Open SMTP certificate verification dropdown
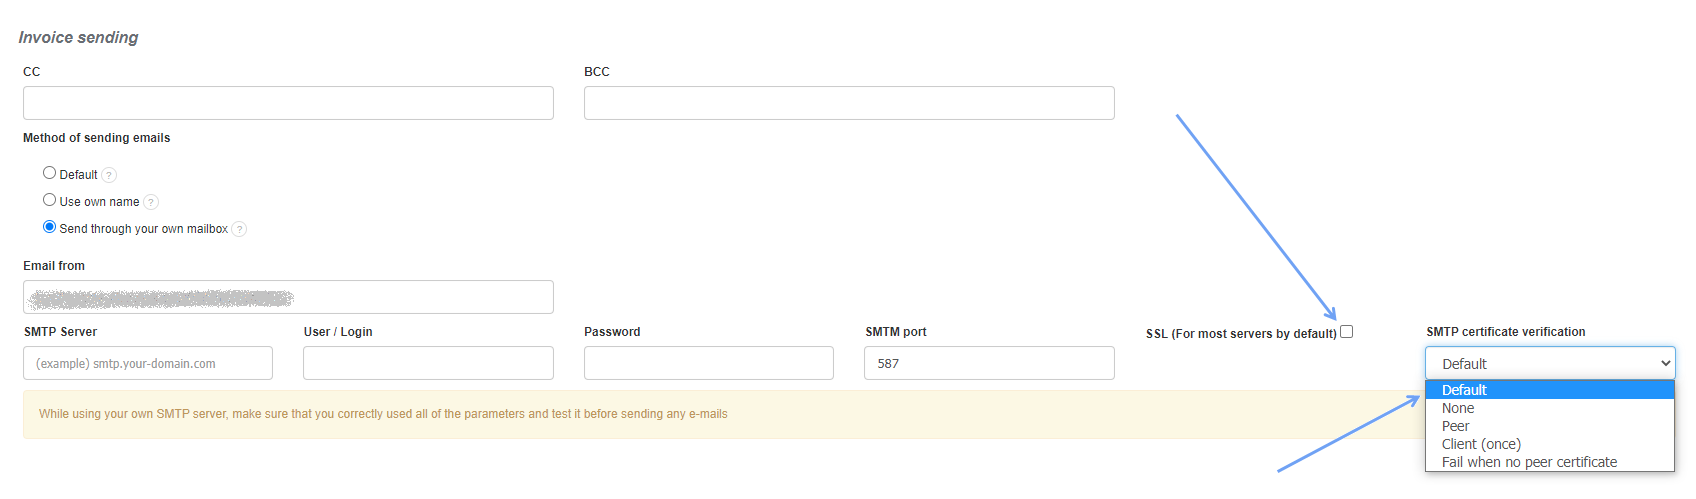This screenshot has height=499, width=1696. (1549, 363)
